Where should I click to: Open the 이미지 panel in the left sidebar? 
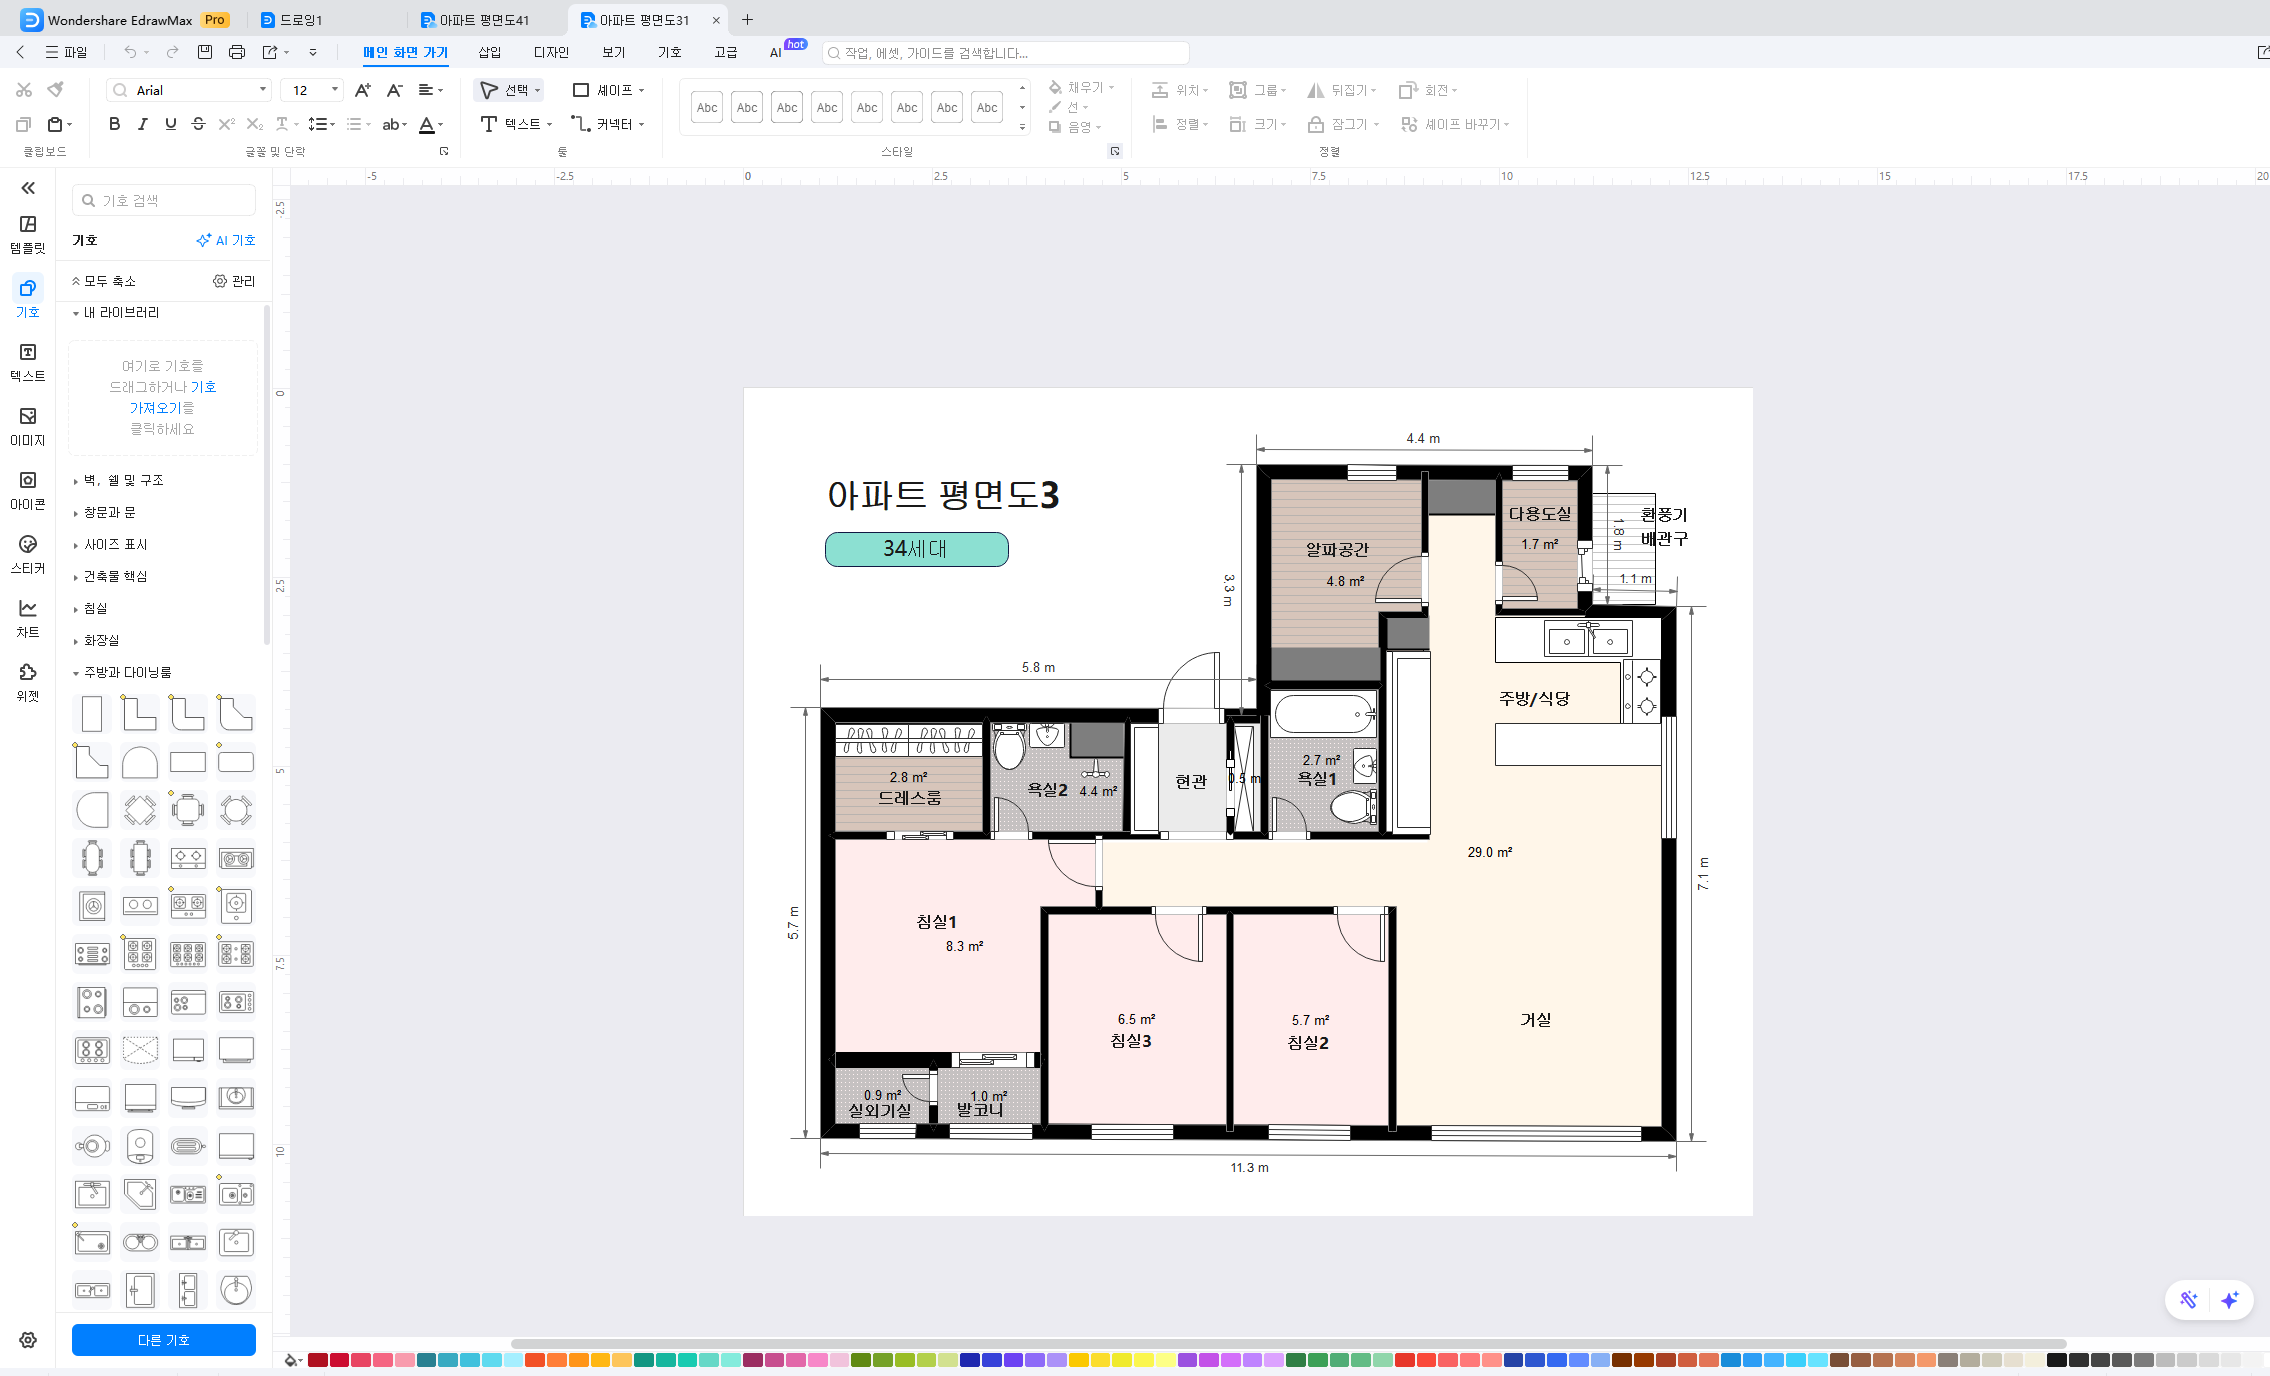pyautogui.click(x=27, y=427)
